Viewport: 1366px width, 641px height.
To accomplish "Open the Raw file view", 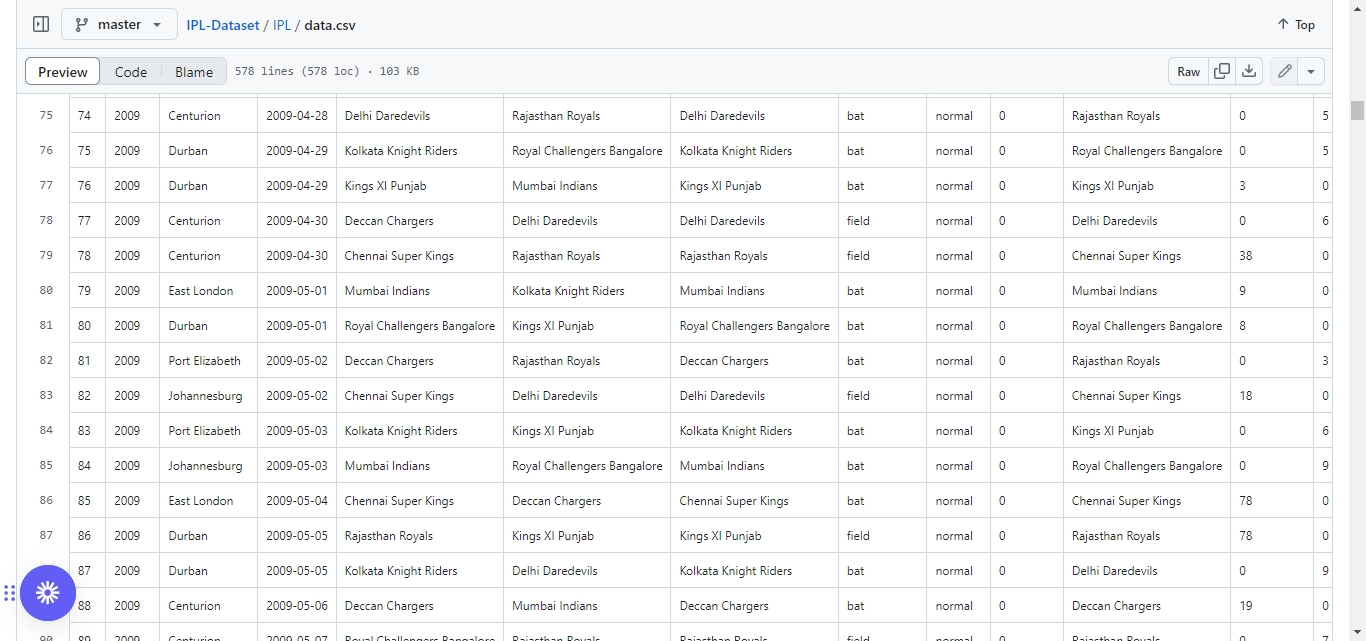I will pos(1188,71).
